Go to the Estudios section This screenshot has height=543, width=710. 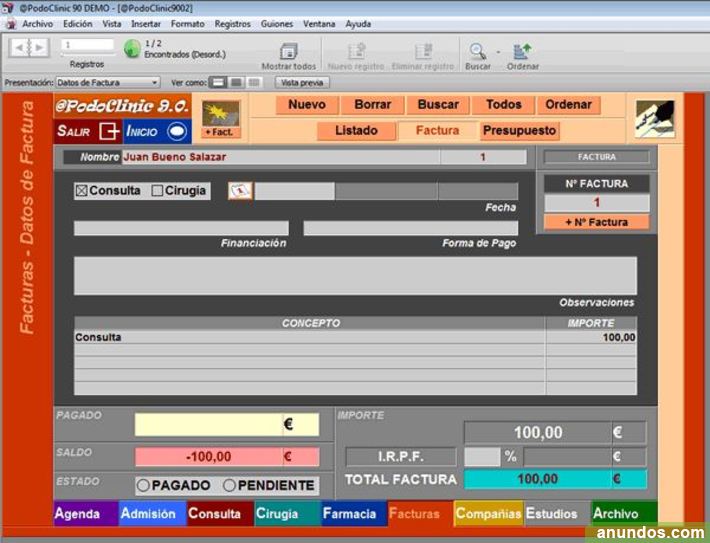click(x=557, y=514)
